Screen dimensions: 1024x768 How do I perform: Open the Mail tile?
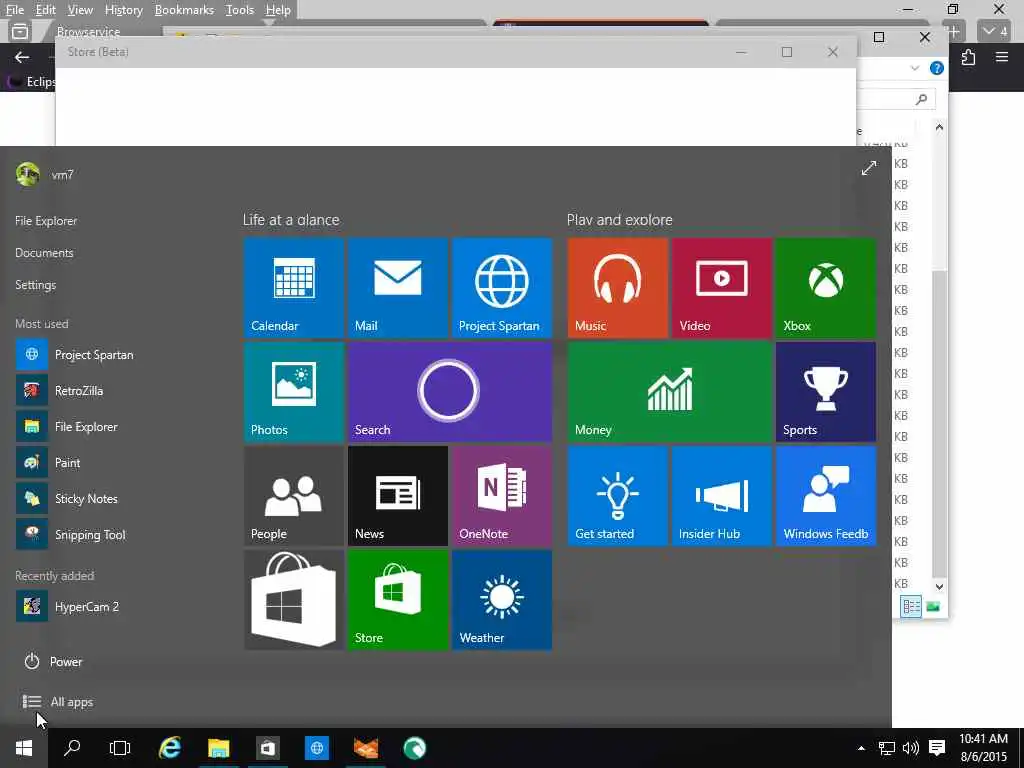pos(398,288)
